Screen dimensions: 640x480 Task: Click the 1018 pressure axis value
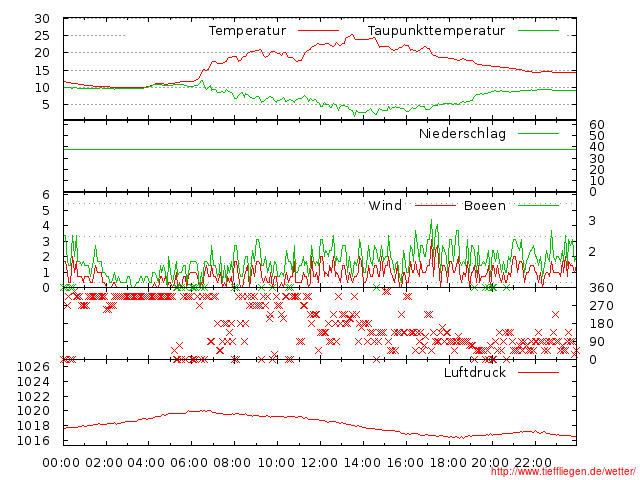[x=33, y=426]
